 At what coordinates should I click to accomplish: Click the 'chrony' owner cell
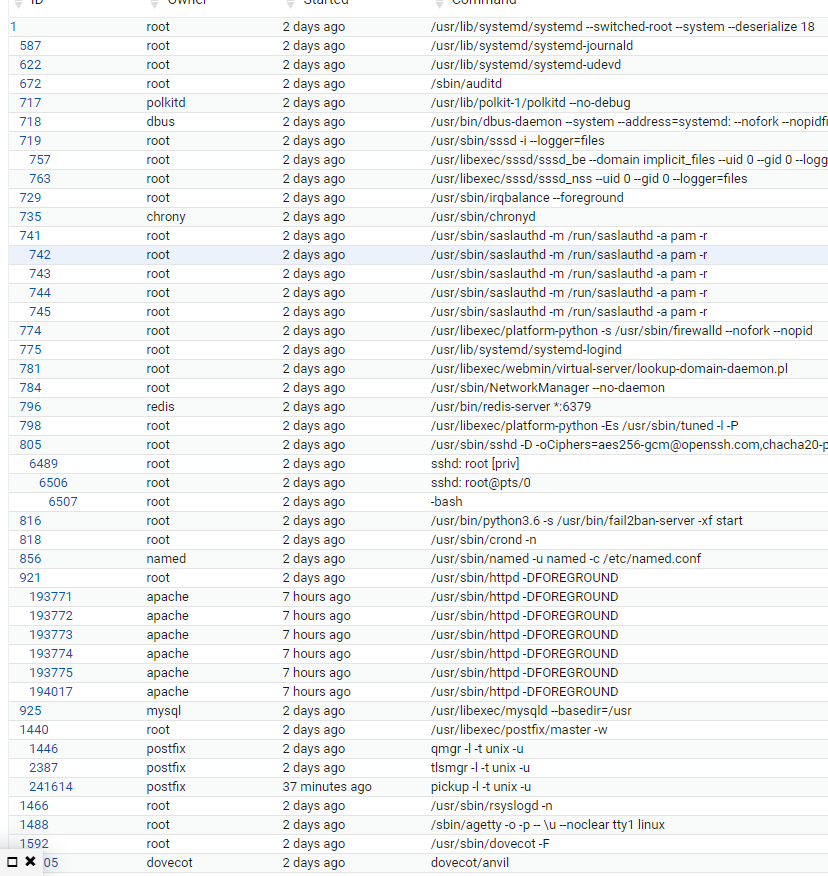pos(166,217)
